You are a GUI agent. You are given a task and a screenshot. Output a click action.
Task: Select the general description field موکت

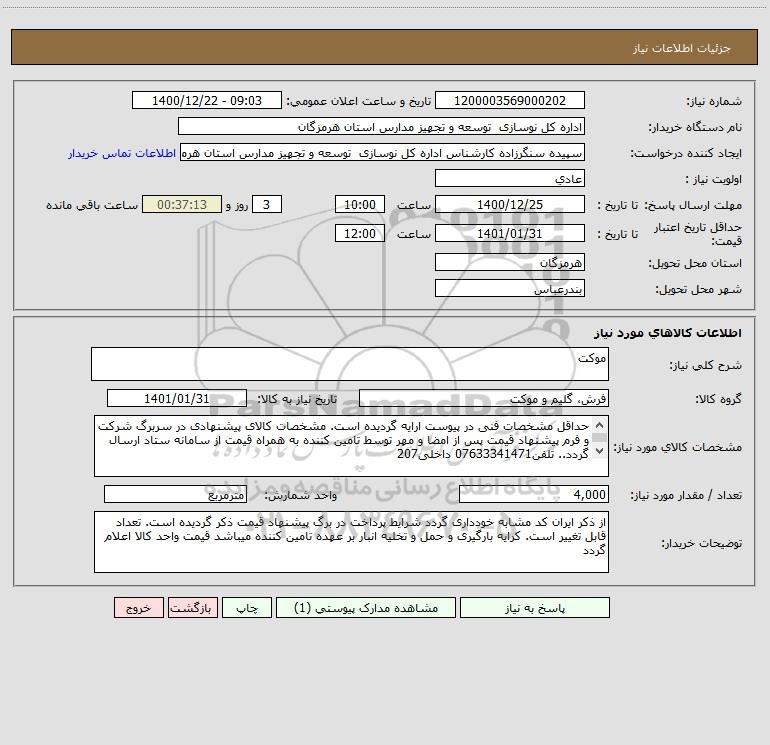pos(350,364)
